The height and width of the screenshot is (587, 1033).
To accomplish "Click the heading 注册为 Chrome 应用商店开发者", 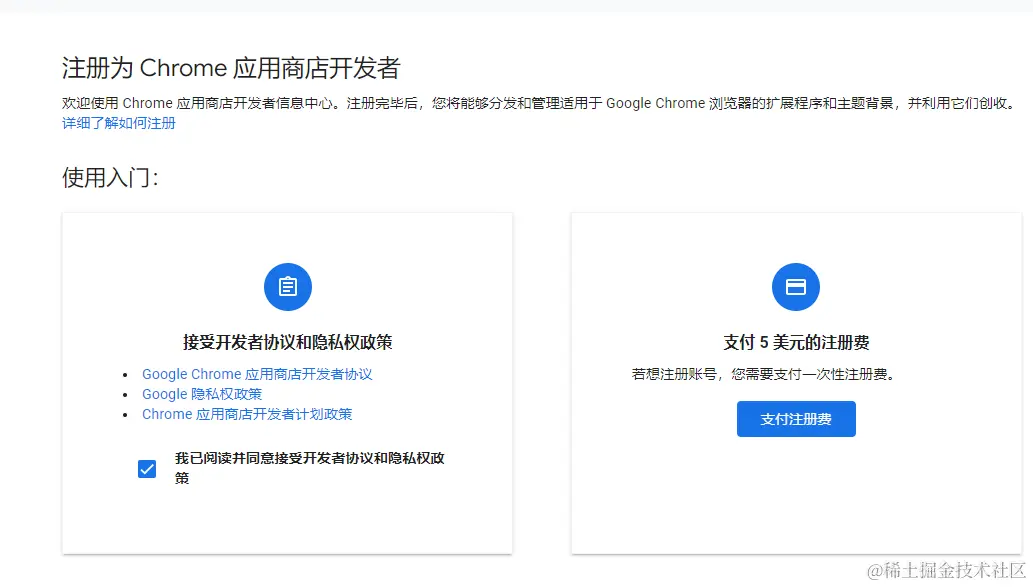I will pos(231,68).
